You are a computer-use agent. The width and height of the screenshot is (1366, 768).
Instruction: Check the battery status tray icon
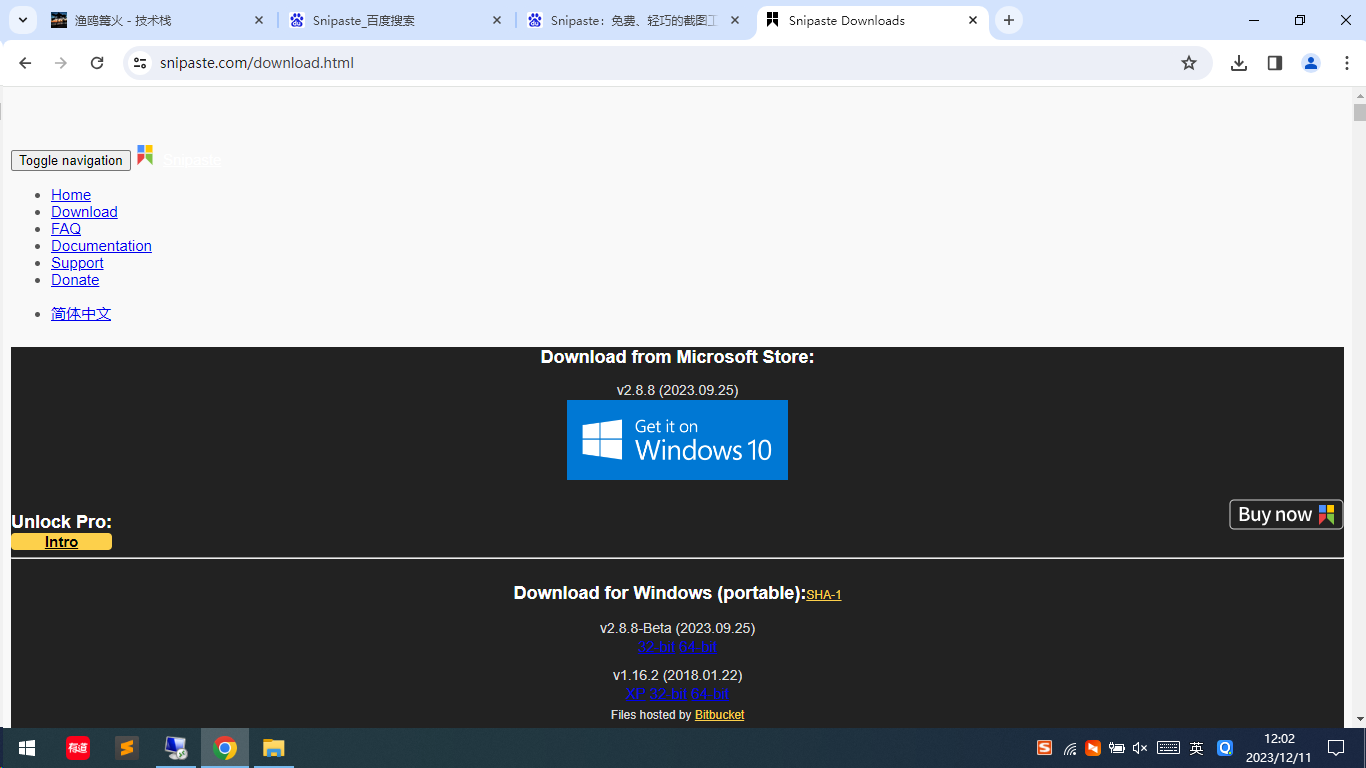1117,748
